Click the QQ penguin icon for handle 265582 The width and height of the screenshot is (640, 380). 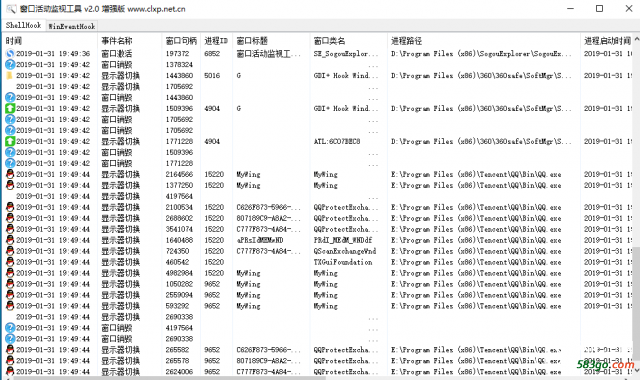(10, 350)
